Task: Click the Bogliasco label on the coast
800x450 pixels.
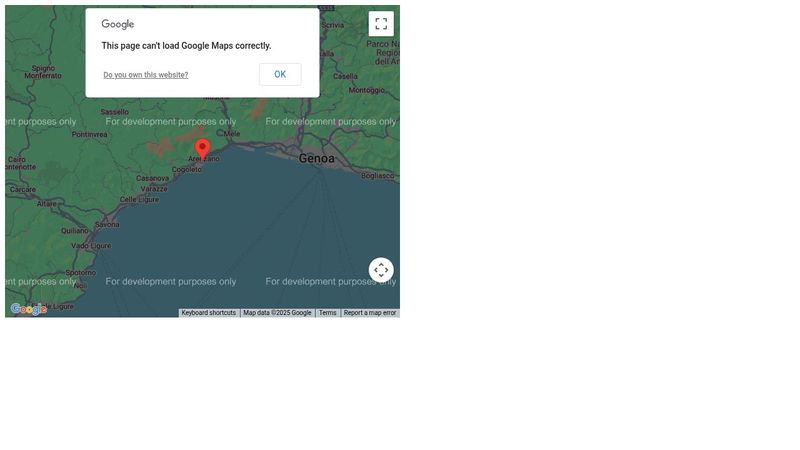Action: coord(377,176)
